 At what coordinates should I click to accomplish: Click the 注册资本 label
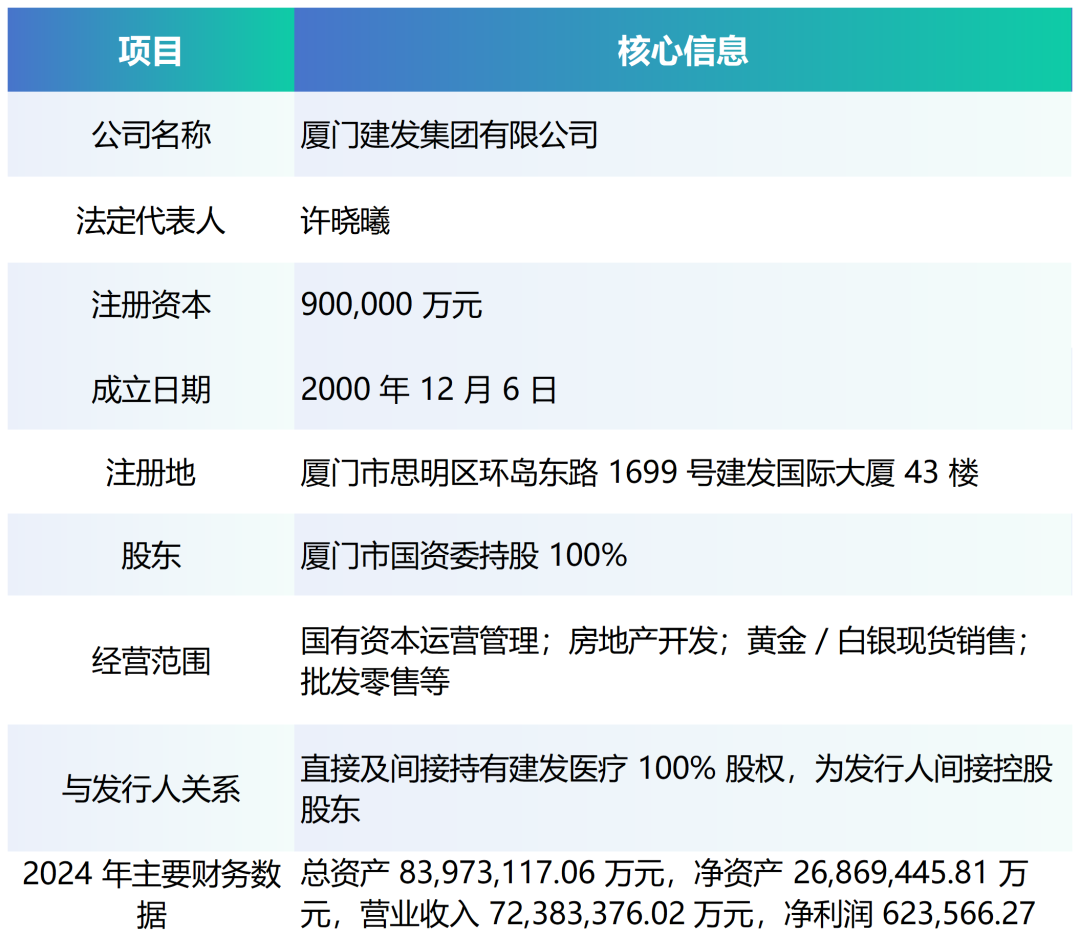(151, 305)
